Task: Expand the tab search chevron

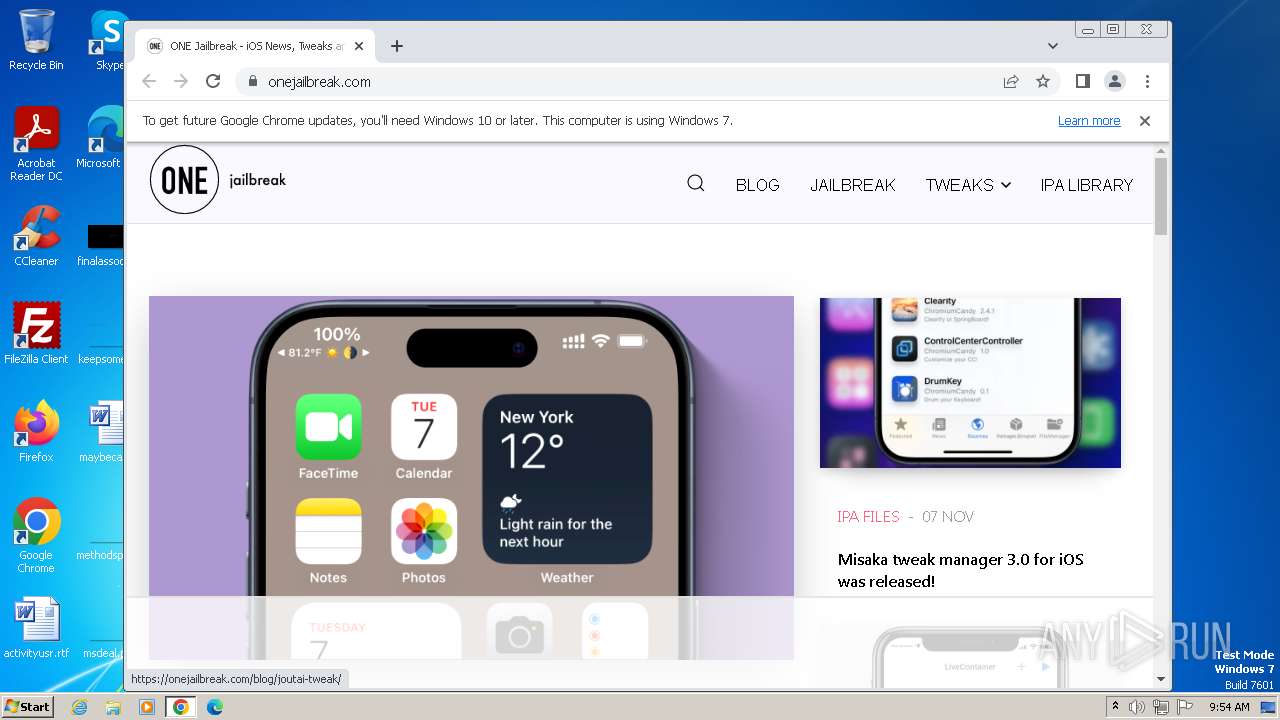Action: click(1053, 46)
